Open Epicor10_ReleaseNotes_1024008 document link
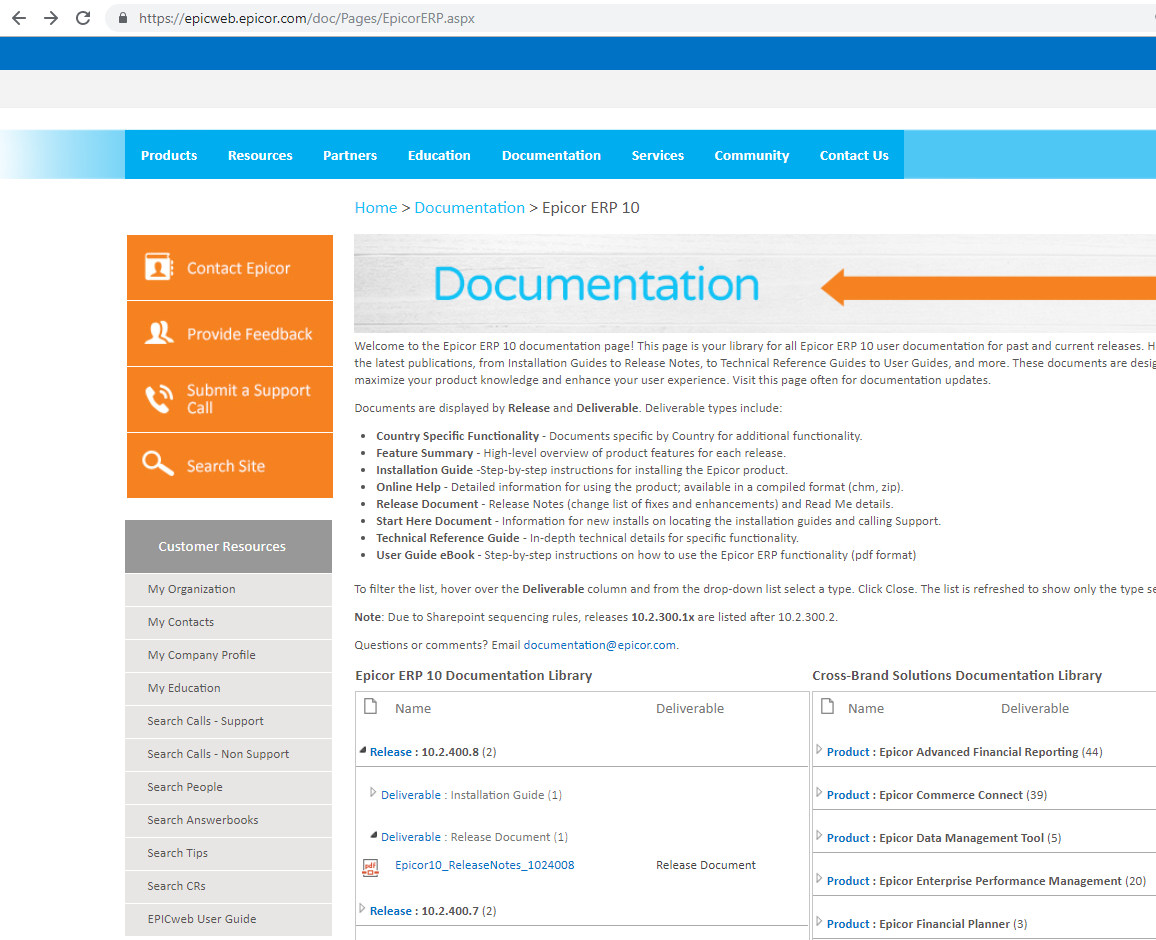 [484, 865]
